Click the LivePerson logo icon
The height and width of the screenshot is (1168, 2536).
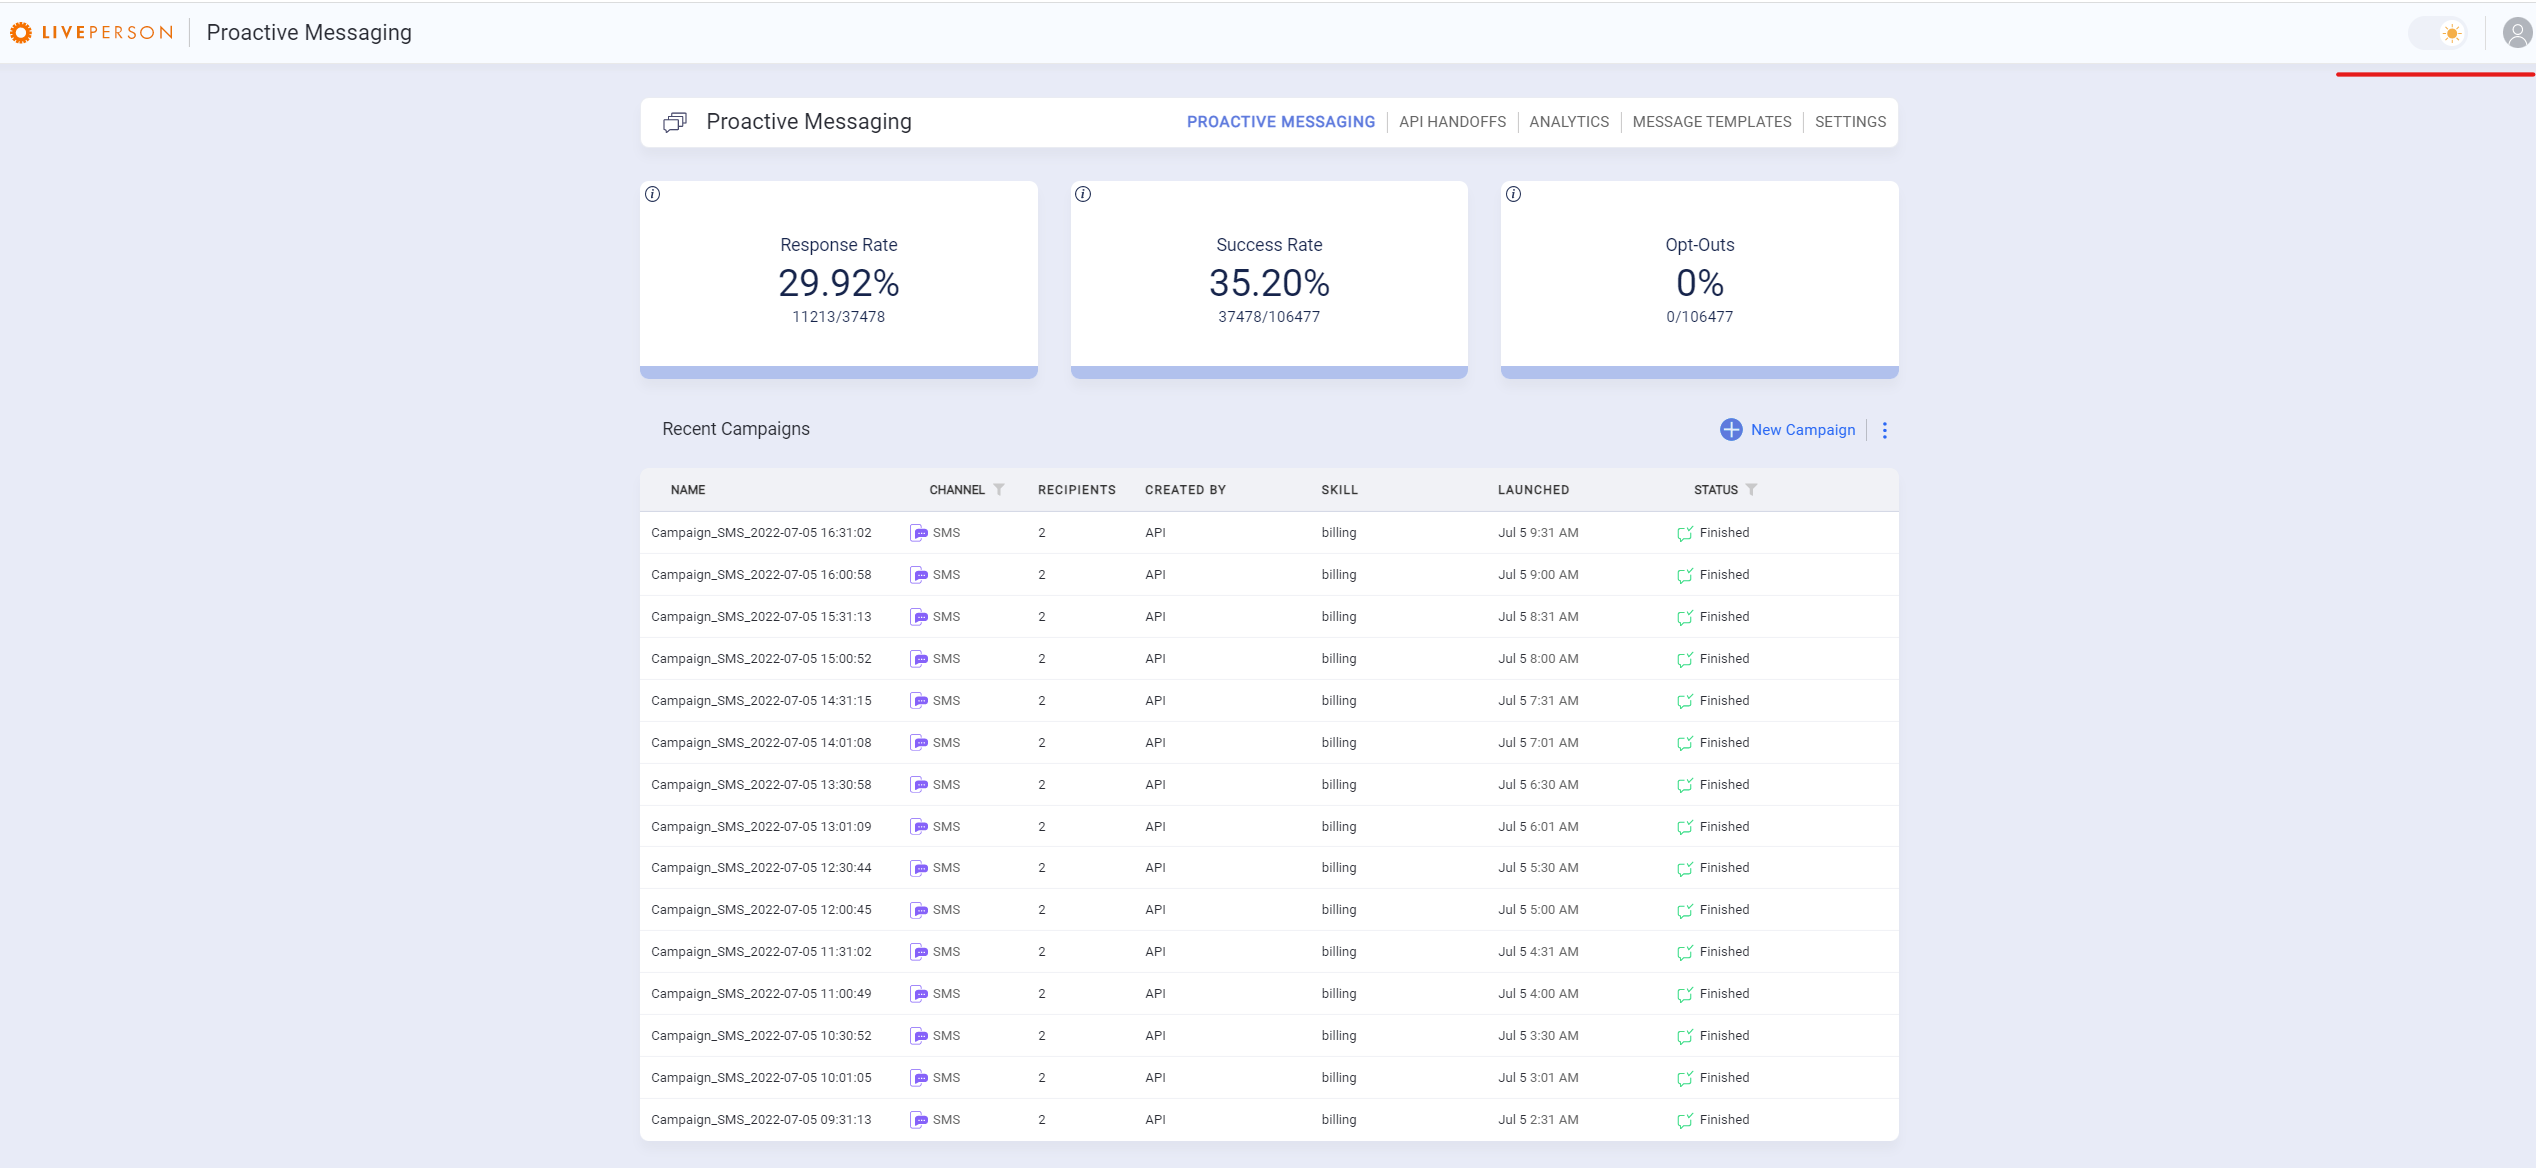21,33
